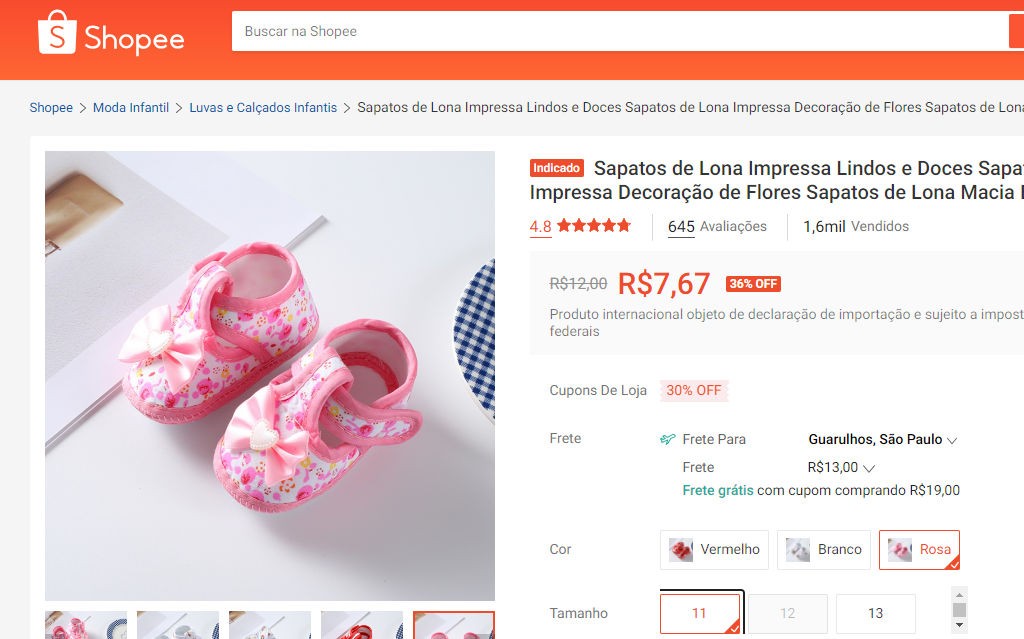This screenshot has width=1024, height=639.
Task: Click the five-star rating icons
Action: coord(594,226)
